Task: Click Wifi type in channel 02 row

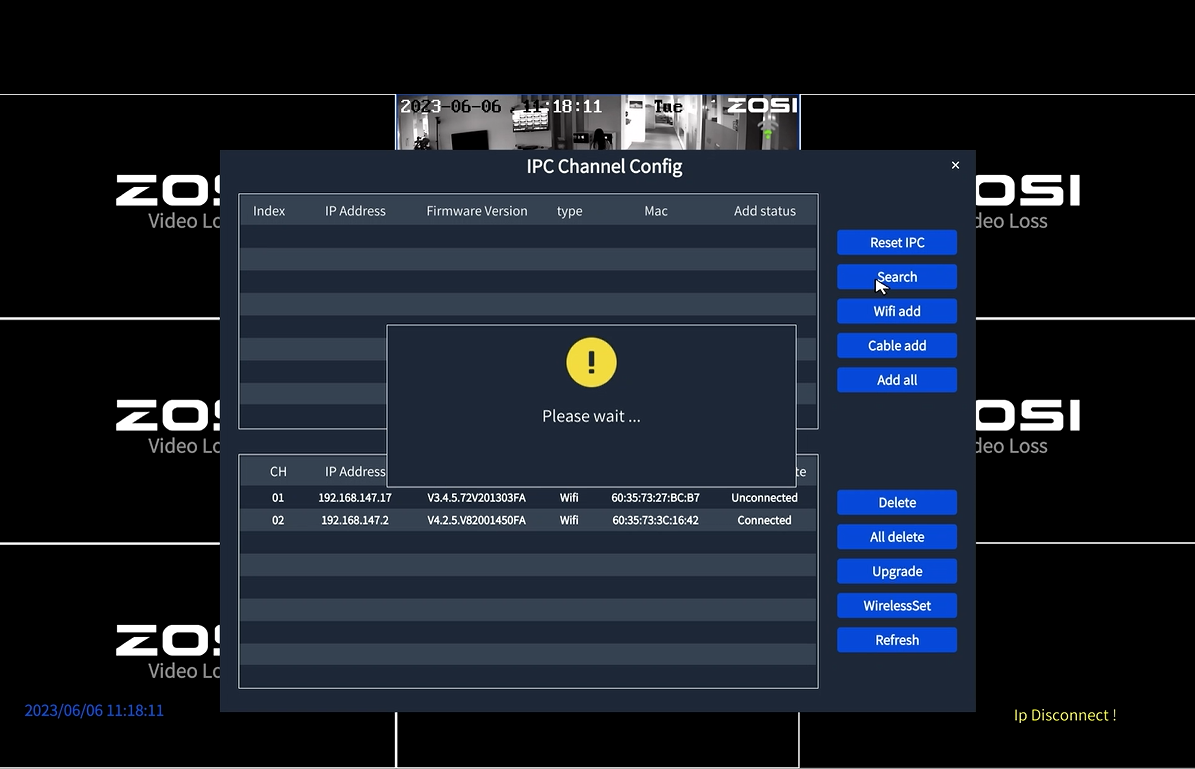Action: click(x=569, y=521)
